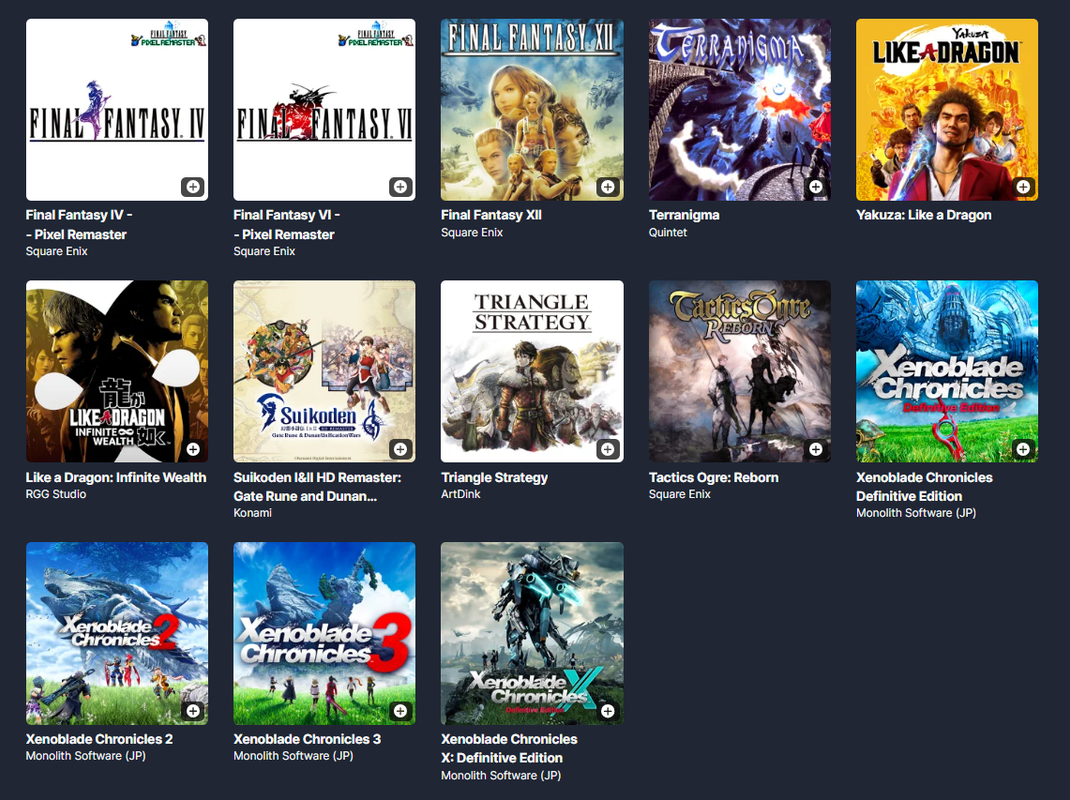The image size is (1070, 800).
Task: Open Xenoblade Chronicles Definitive Edition cover image
Action: tap(947, 371)
